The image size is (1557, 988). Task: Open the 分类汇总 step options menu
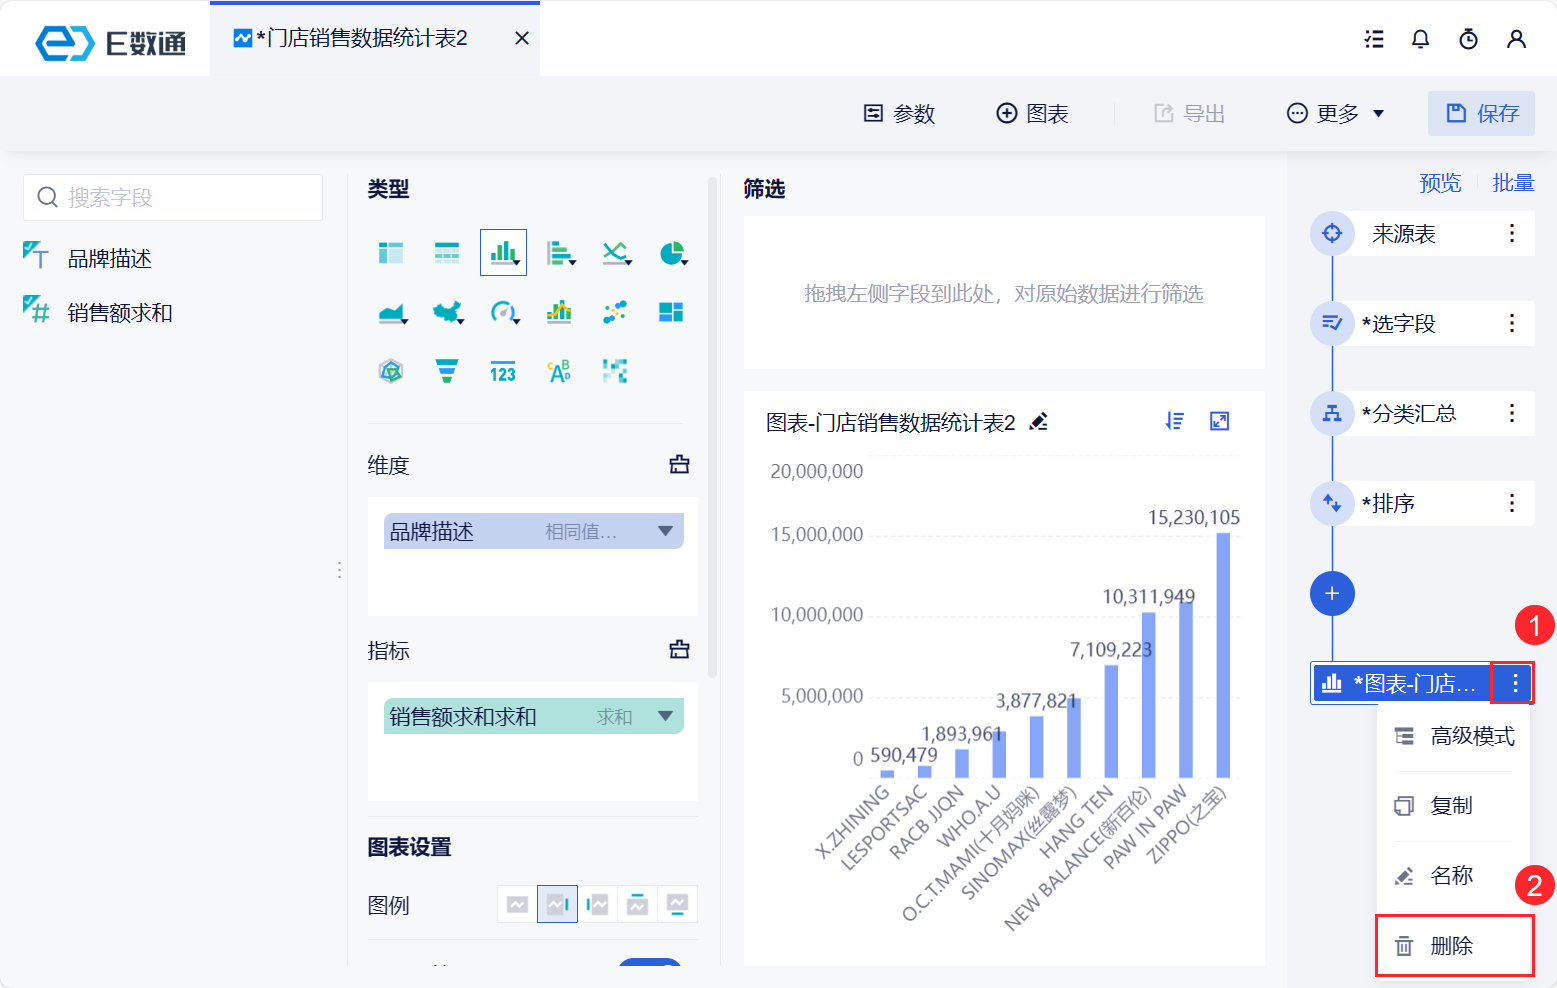point(1512,413)
